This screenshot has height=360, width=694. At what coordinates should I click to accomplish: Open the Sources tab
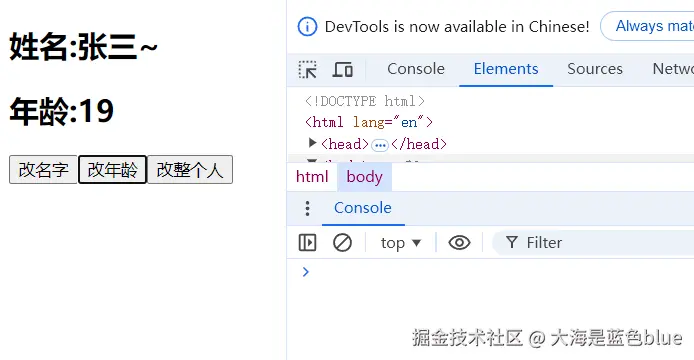595,69
